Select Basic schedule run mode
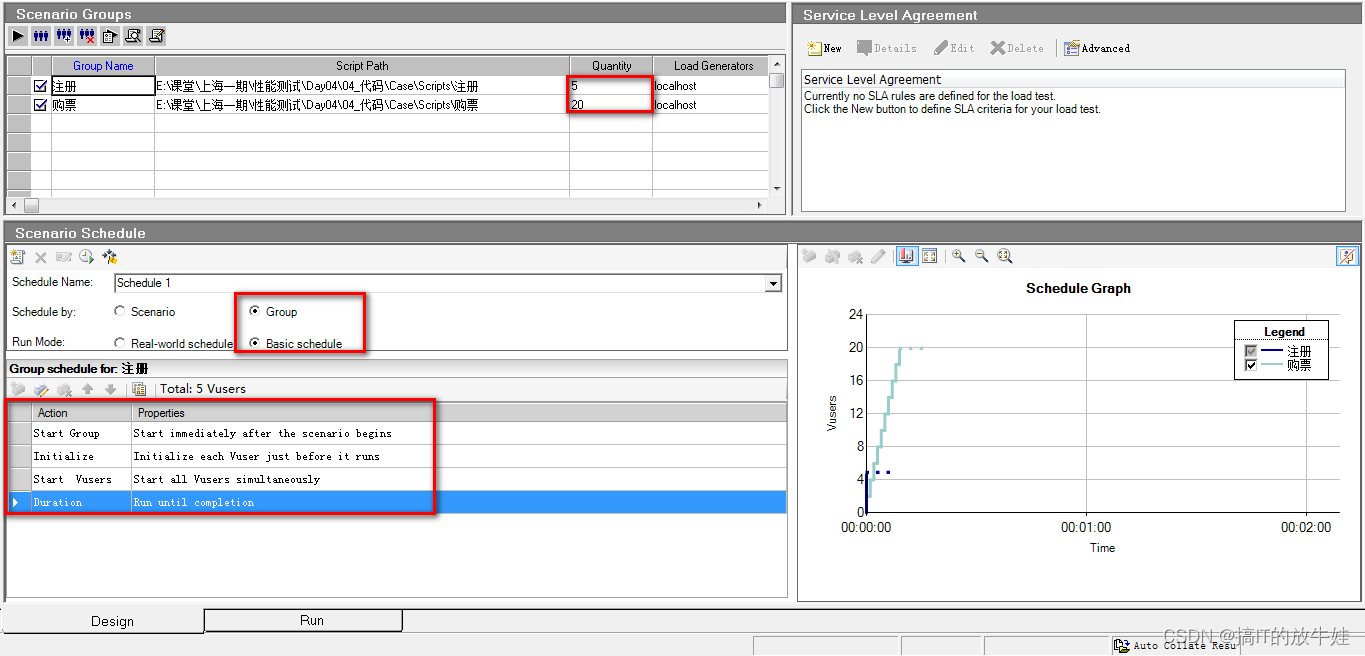1365x656 pixels. click(255, 343)
